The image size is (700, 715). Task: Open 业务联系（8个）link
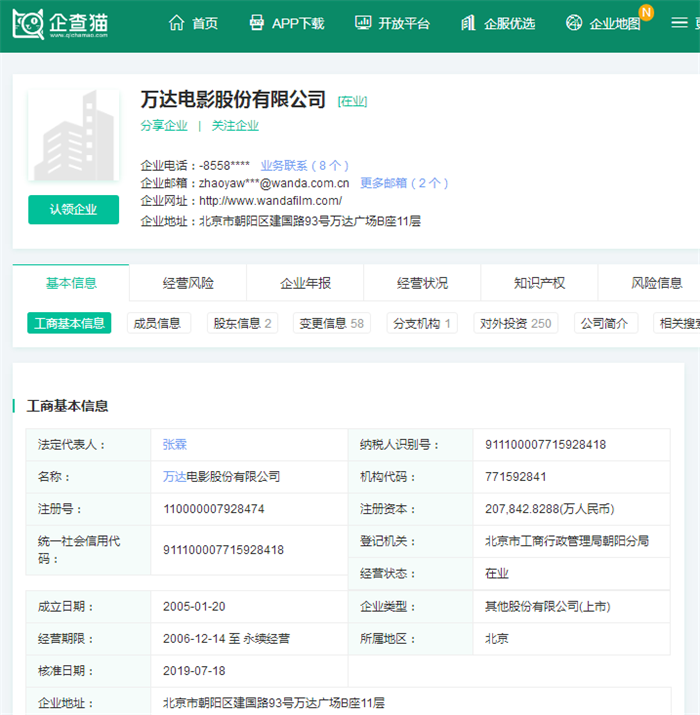305,166
